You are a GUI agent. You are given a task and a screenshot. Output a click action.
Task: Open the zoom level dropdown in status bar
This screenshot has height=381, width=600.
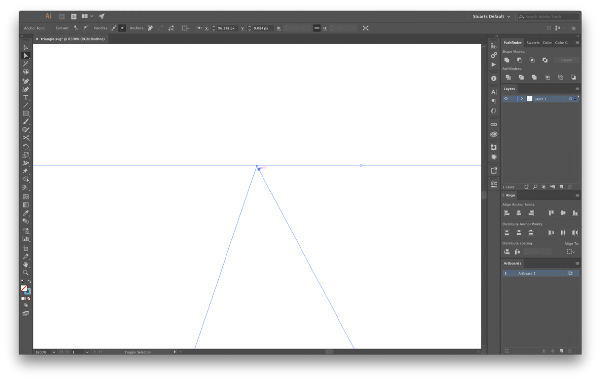pos(54,352)
